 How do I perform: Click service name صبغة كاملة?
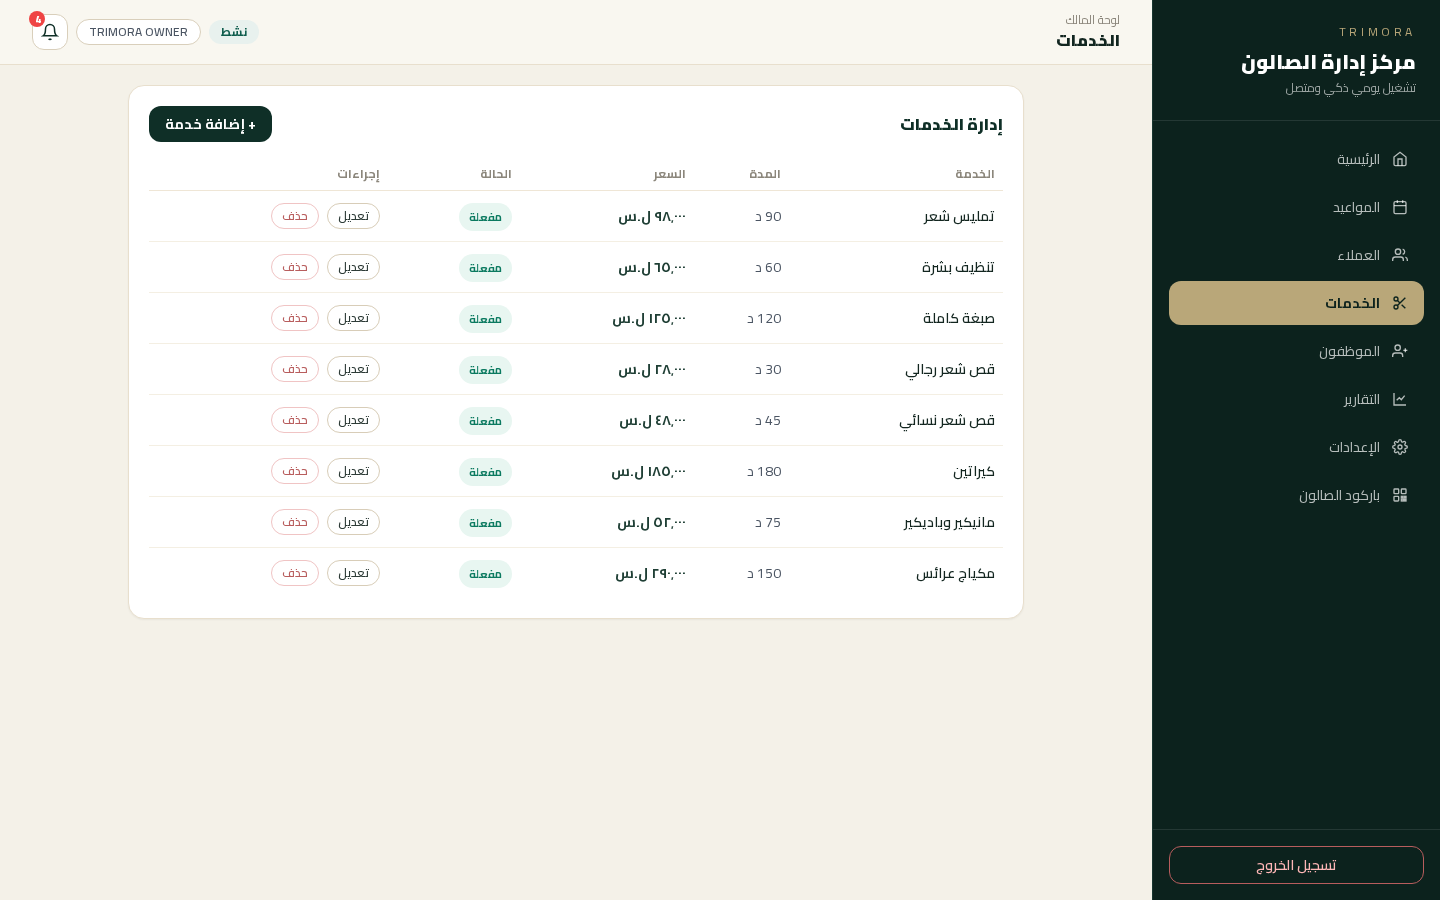(959, 319)
